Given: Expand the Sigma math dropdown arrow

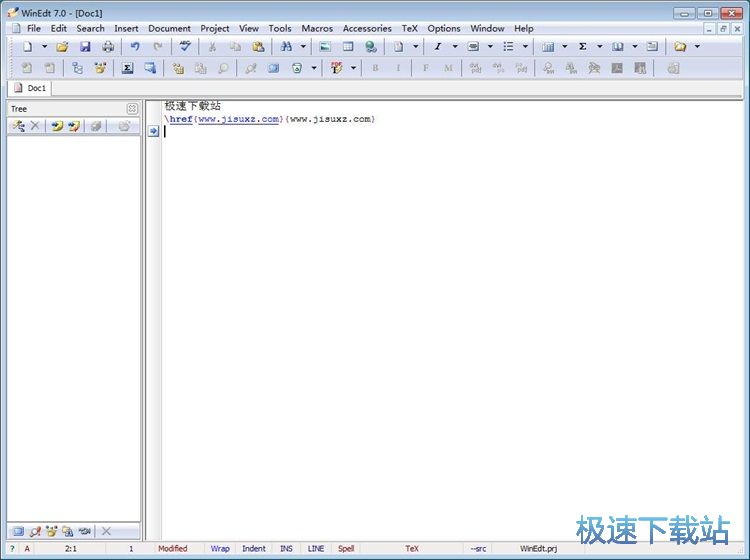Looking at the screenshot, I should pyautogui.click(x=599, y=46).
